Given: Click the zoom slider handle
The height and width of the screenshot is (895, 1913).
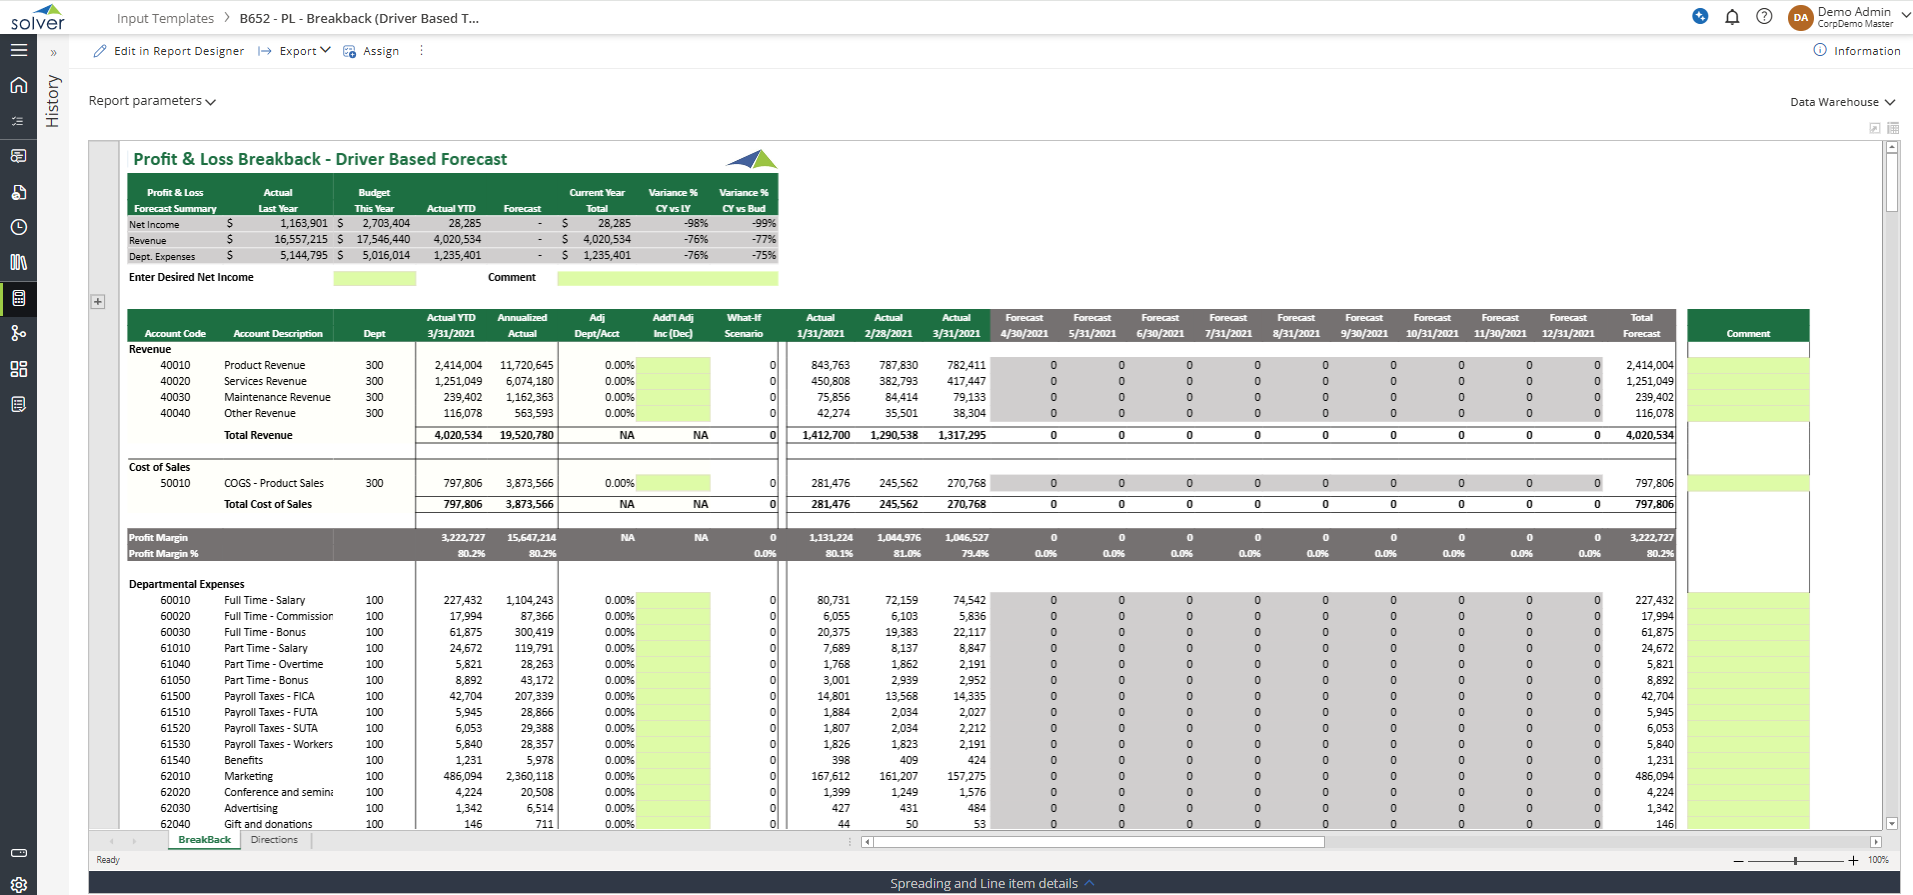Looking at the screenshot, I should point(1795,860).
